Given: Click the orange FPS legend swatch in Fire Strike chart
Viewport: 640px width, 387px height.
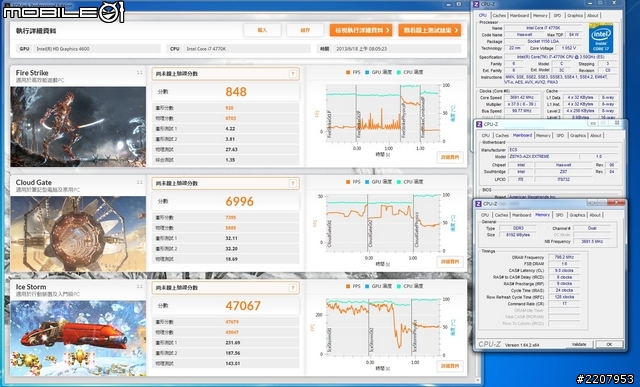Looking at the screenshot, I should tap(348, 72).
